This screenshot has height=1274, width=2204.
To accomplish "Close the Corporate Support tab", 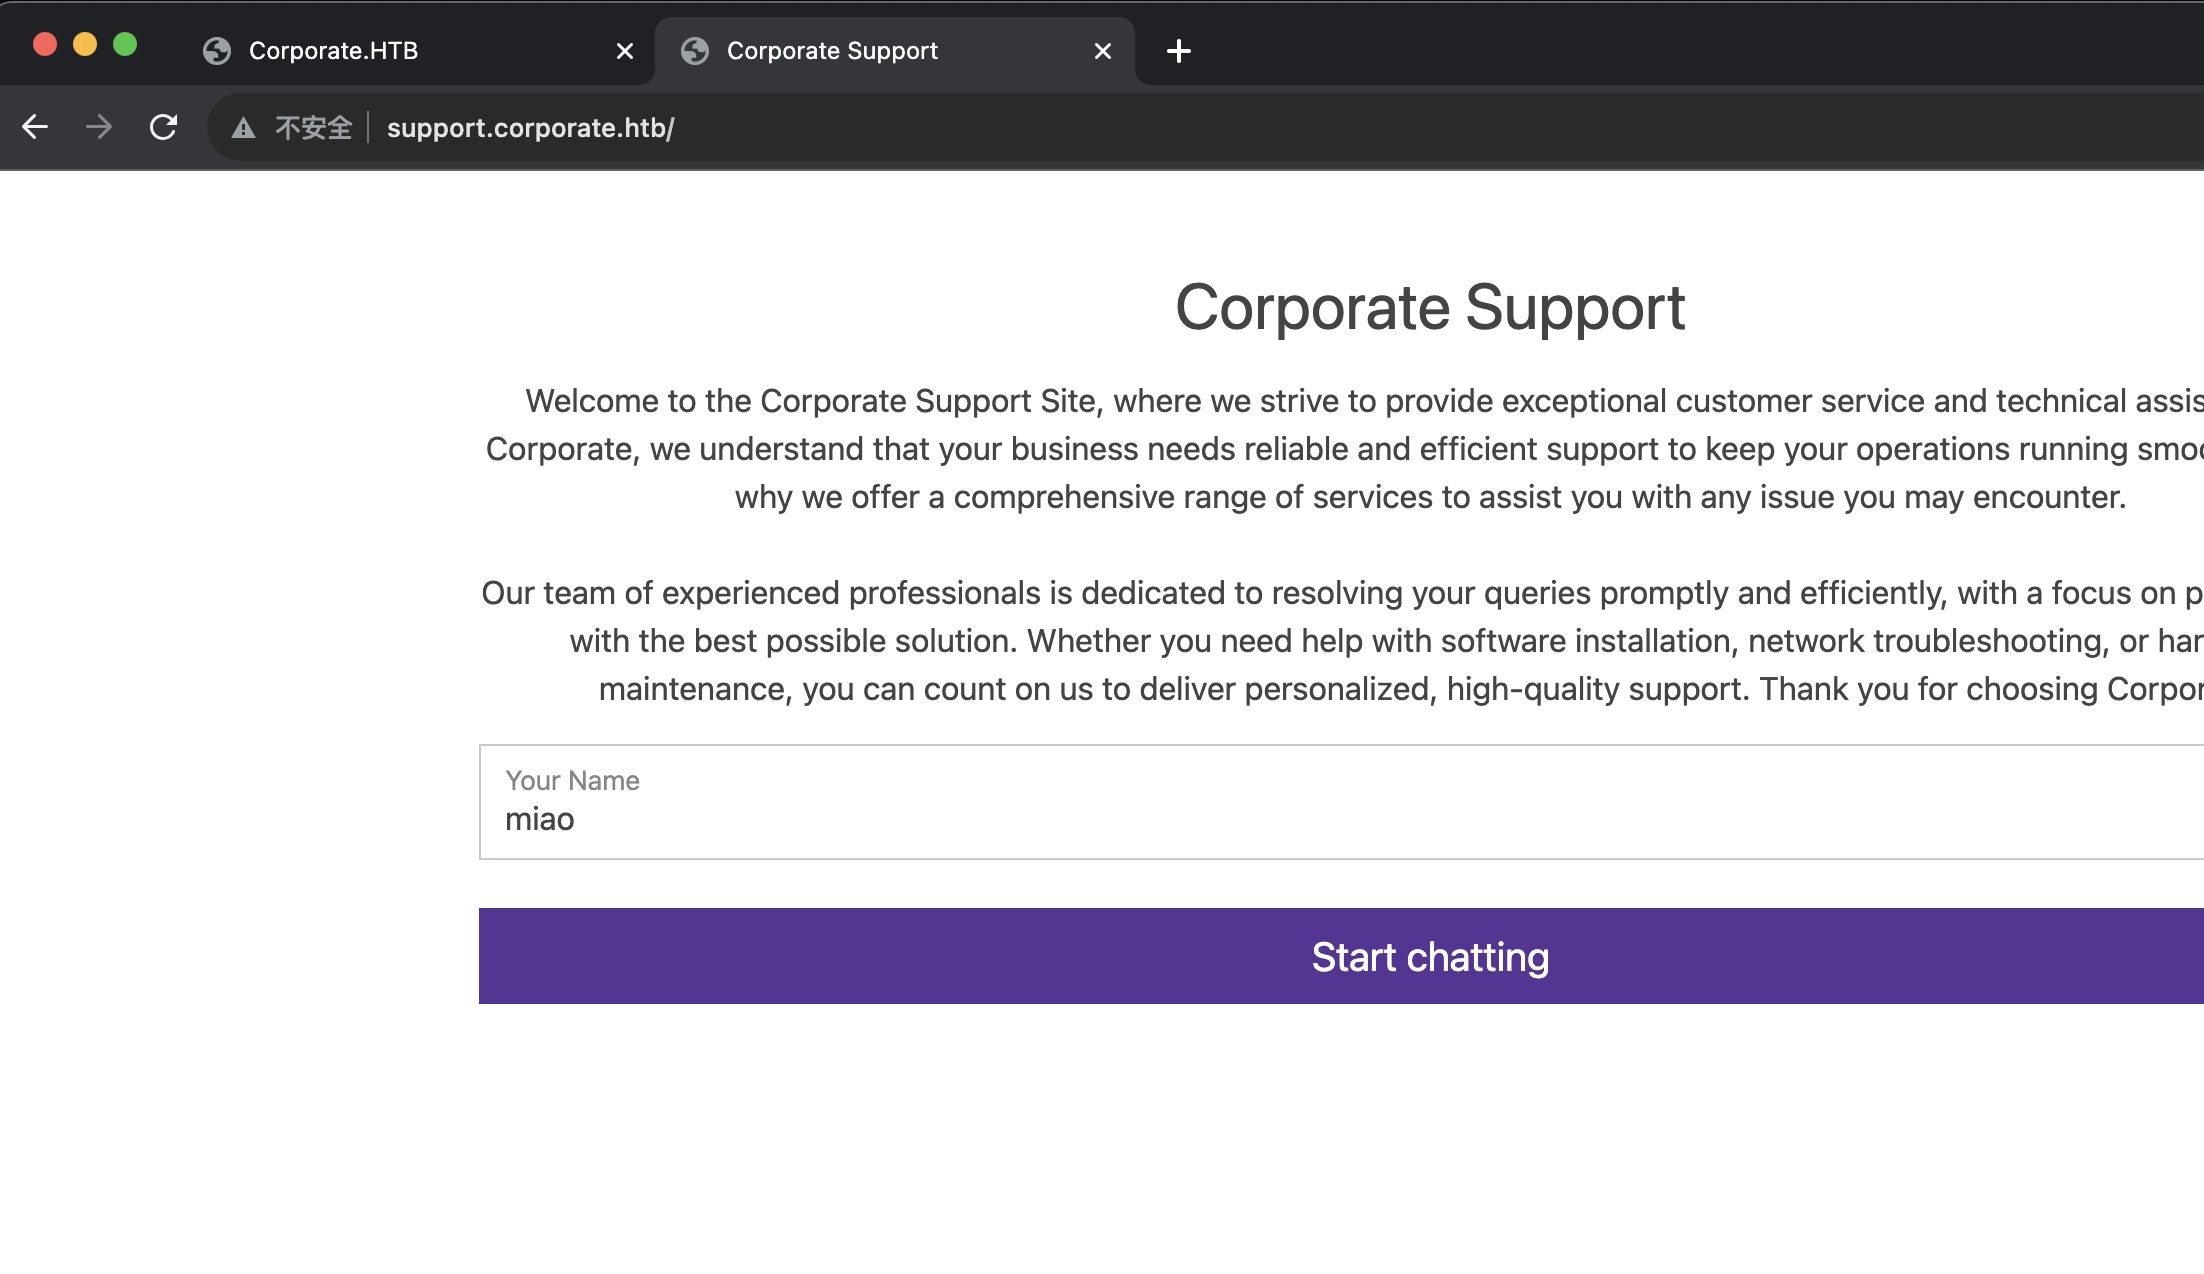I will 1103,51.
